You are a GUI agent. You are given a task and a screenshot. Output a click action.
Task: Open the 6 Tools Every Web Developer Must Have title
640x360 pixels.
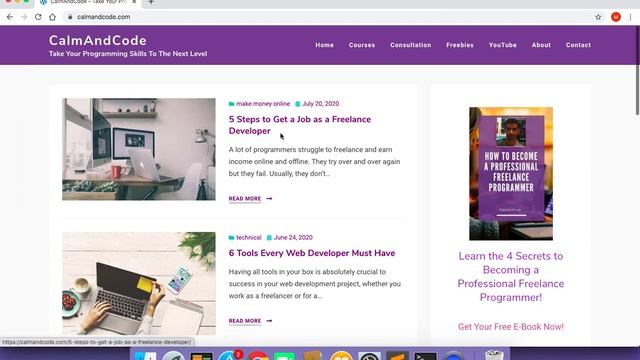tap(312, 253)
